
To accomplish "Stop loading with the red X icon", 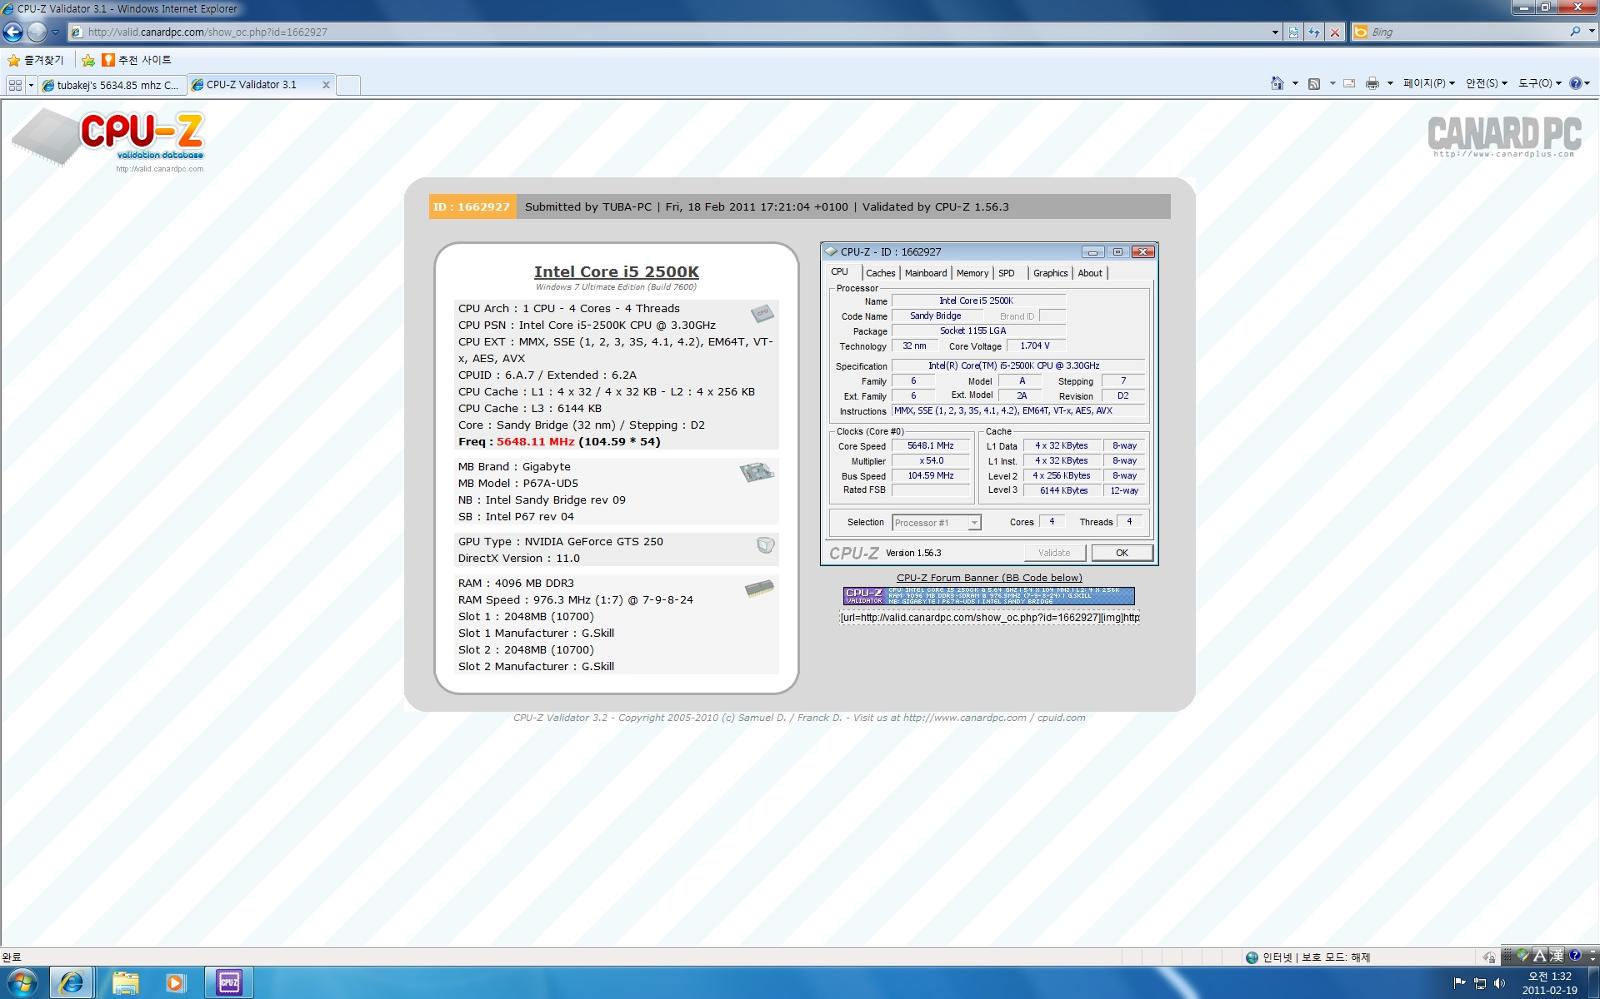I will click(x=1334, y=32).
